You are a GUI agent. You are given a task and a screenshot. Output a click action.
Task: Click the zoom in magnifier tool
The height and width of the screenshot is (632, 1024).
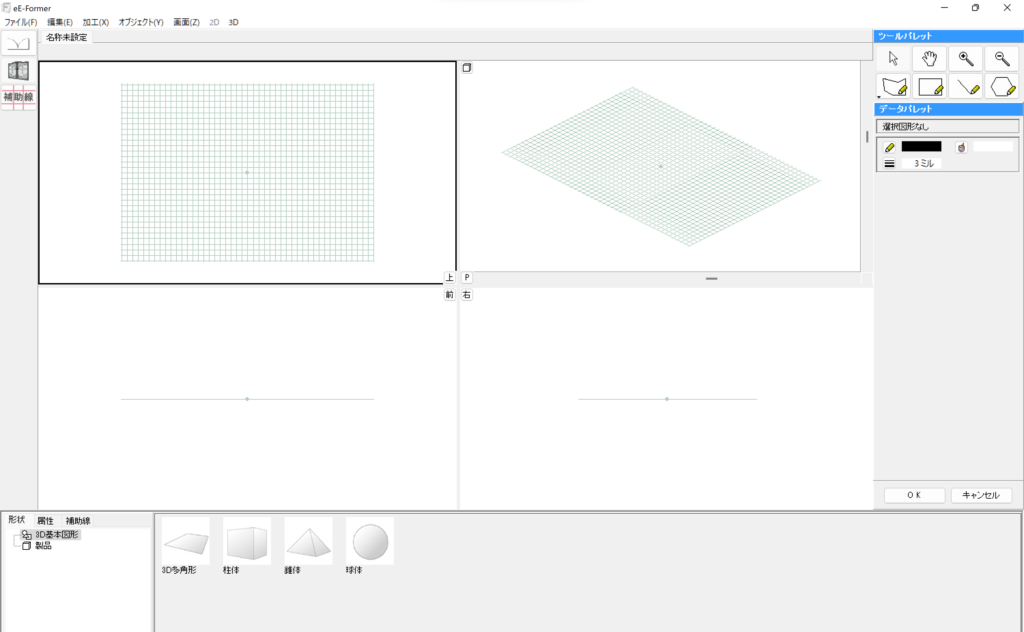click(965, 59)
